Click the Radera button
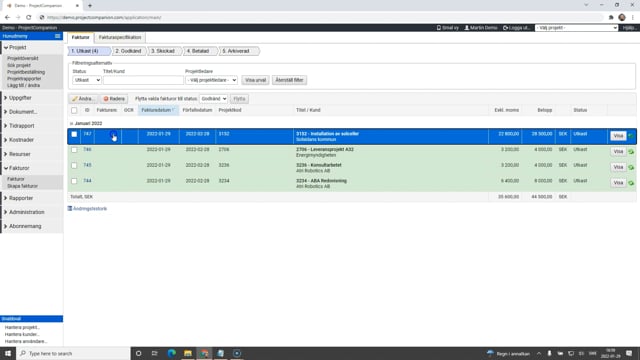This screenshot has height=360, width=640. pyautogui.click(x=114, y=99)
